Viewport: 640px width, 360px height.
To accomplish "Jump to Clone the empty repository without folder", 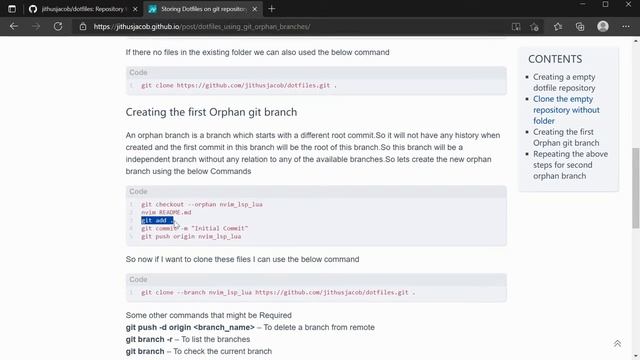I will pyautogui.click(x=566, y=110).
